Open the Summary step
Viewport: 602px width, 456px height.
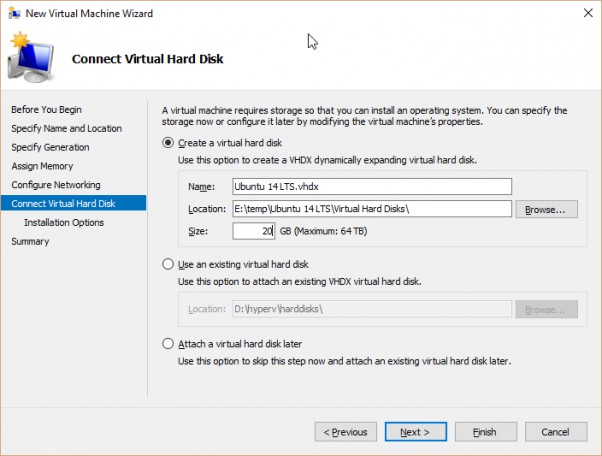pyautogui.click(x=30, y=241)
